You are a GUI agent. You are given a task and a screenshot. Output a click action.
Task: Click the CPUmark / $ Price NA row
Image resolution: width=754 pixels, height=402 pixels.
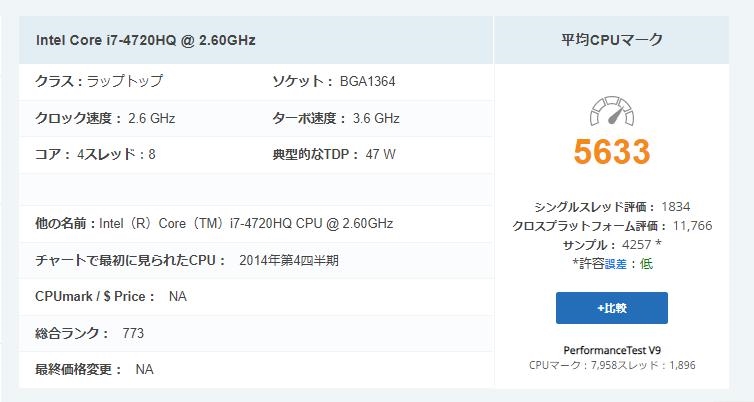tap(256, 297)
